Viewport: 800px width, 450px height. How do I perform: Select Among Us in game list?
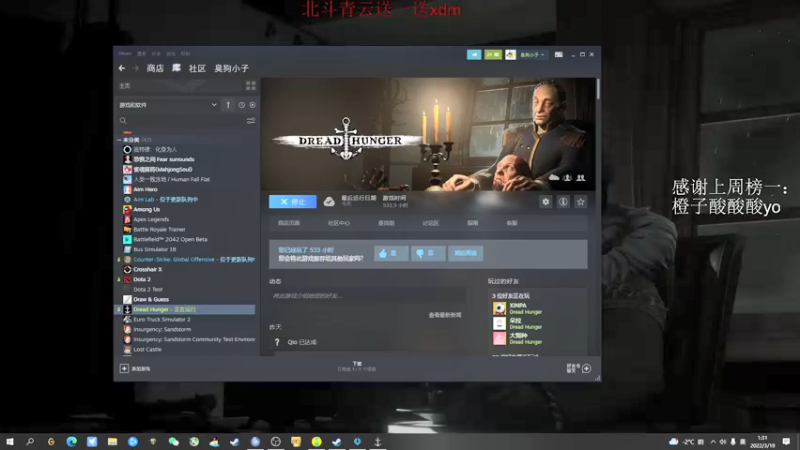(146, 209)
